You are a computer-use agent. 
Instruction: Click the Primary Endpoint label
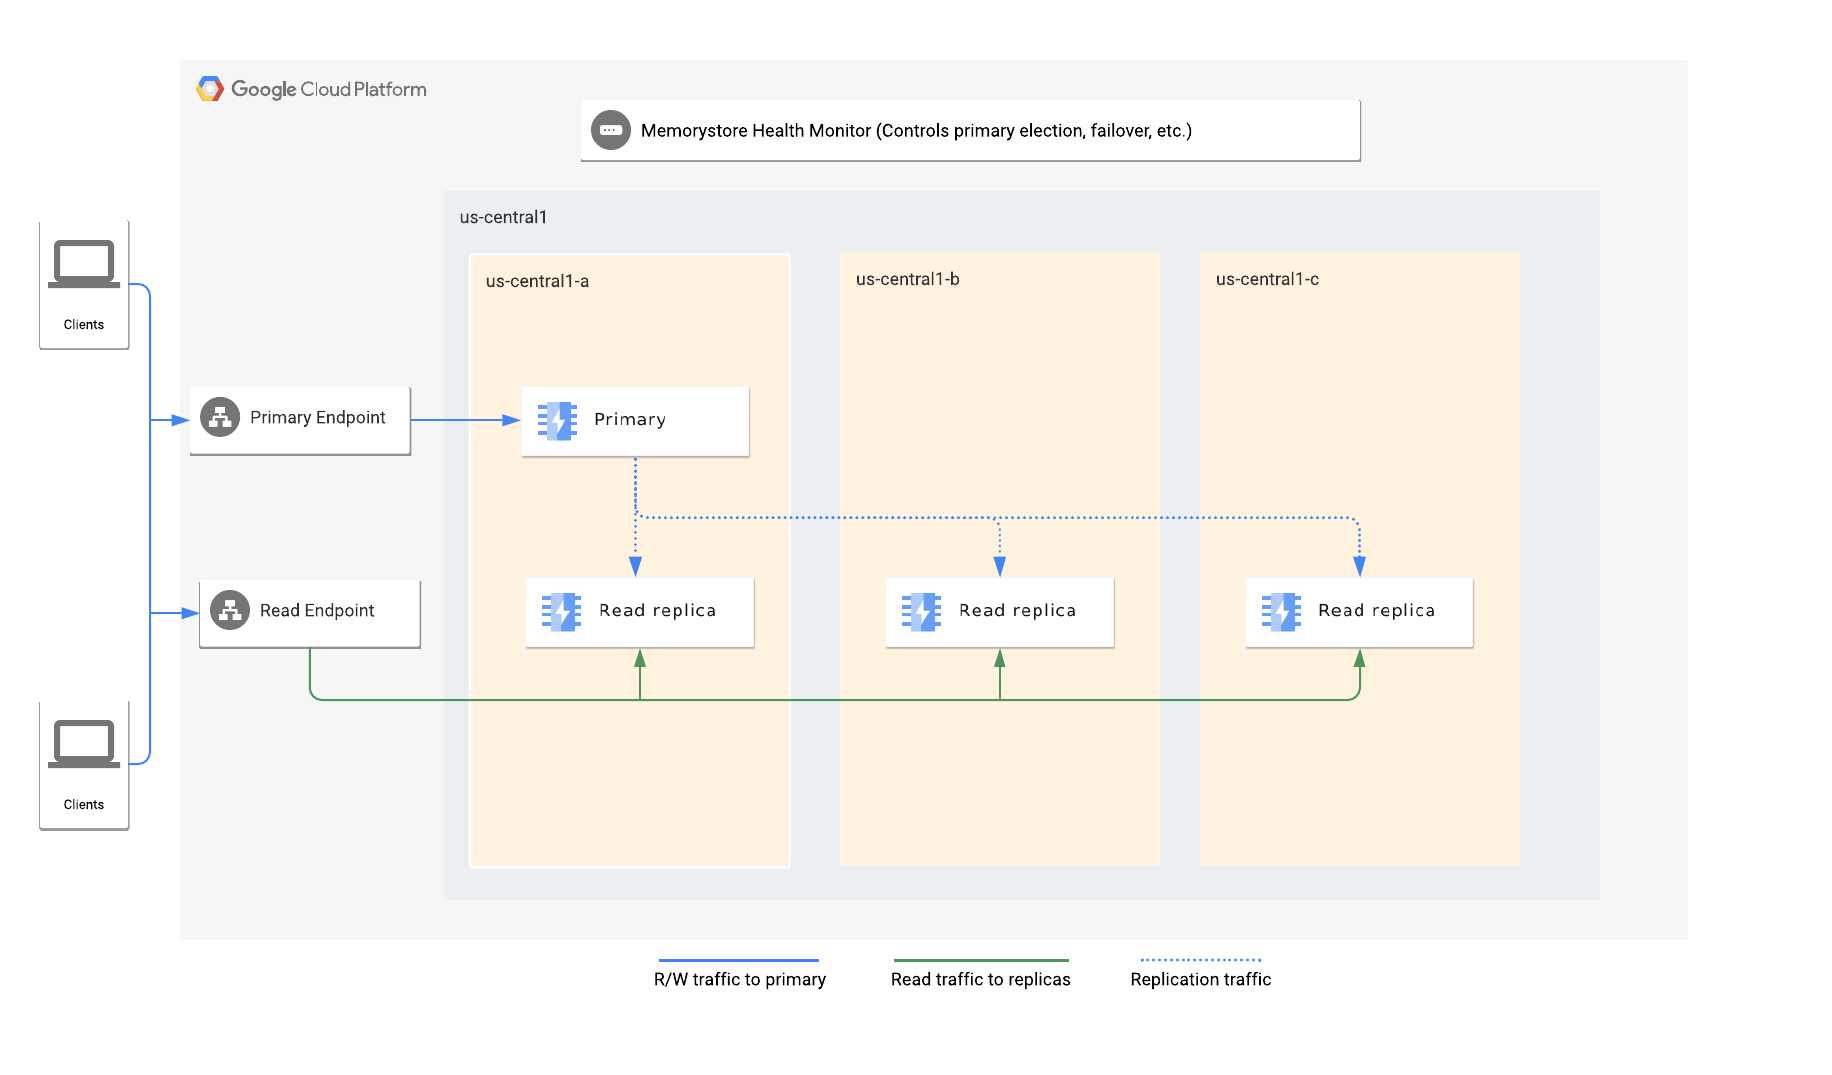(317, 418)
